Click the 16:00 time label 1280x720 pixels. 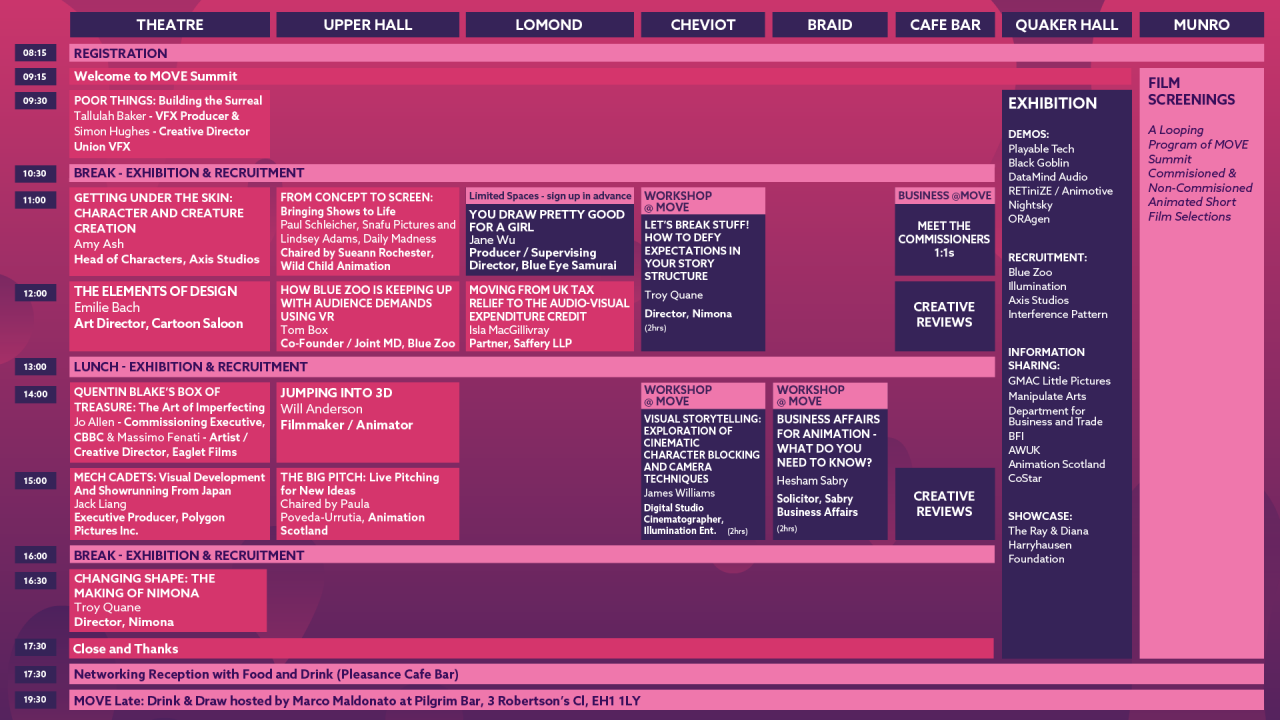pos(35,555)
